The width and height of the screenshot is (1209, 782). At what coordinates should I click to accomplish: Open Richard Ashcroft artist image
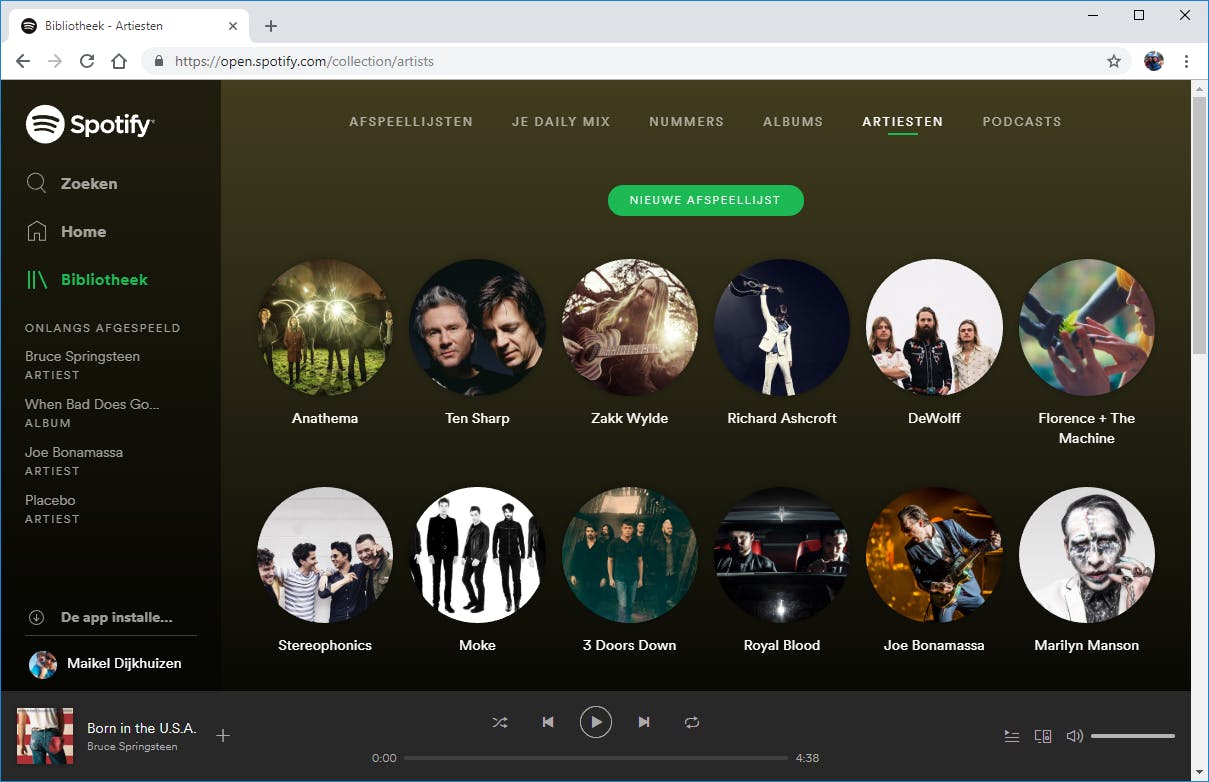click(x=782, y=328)
